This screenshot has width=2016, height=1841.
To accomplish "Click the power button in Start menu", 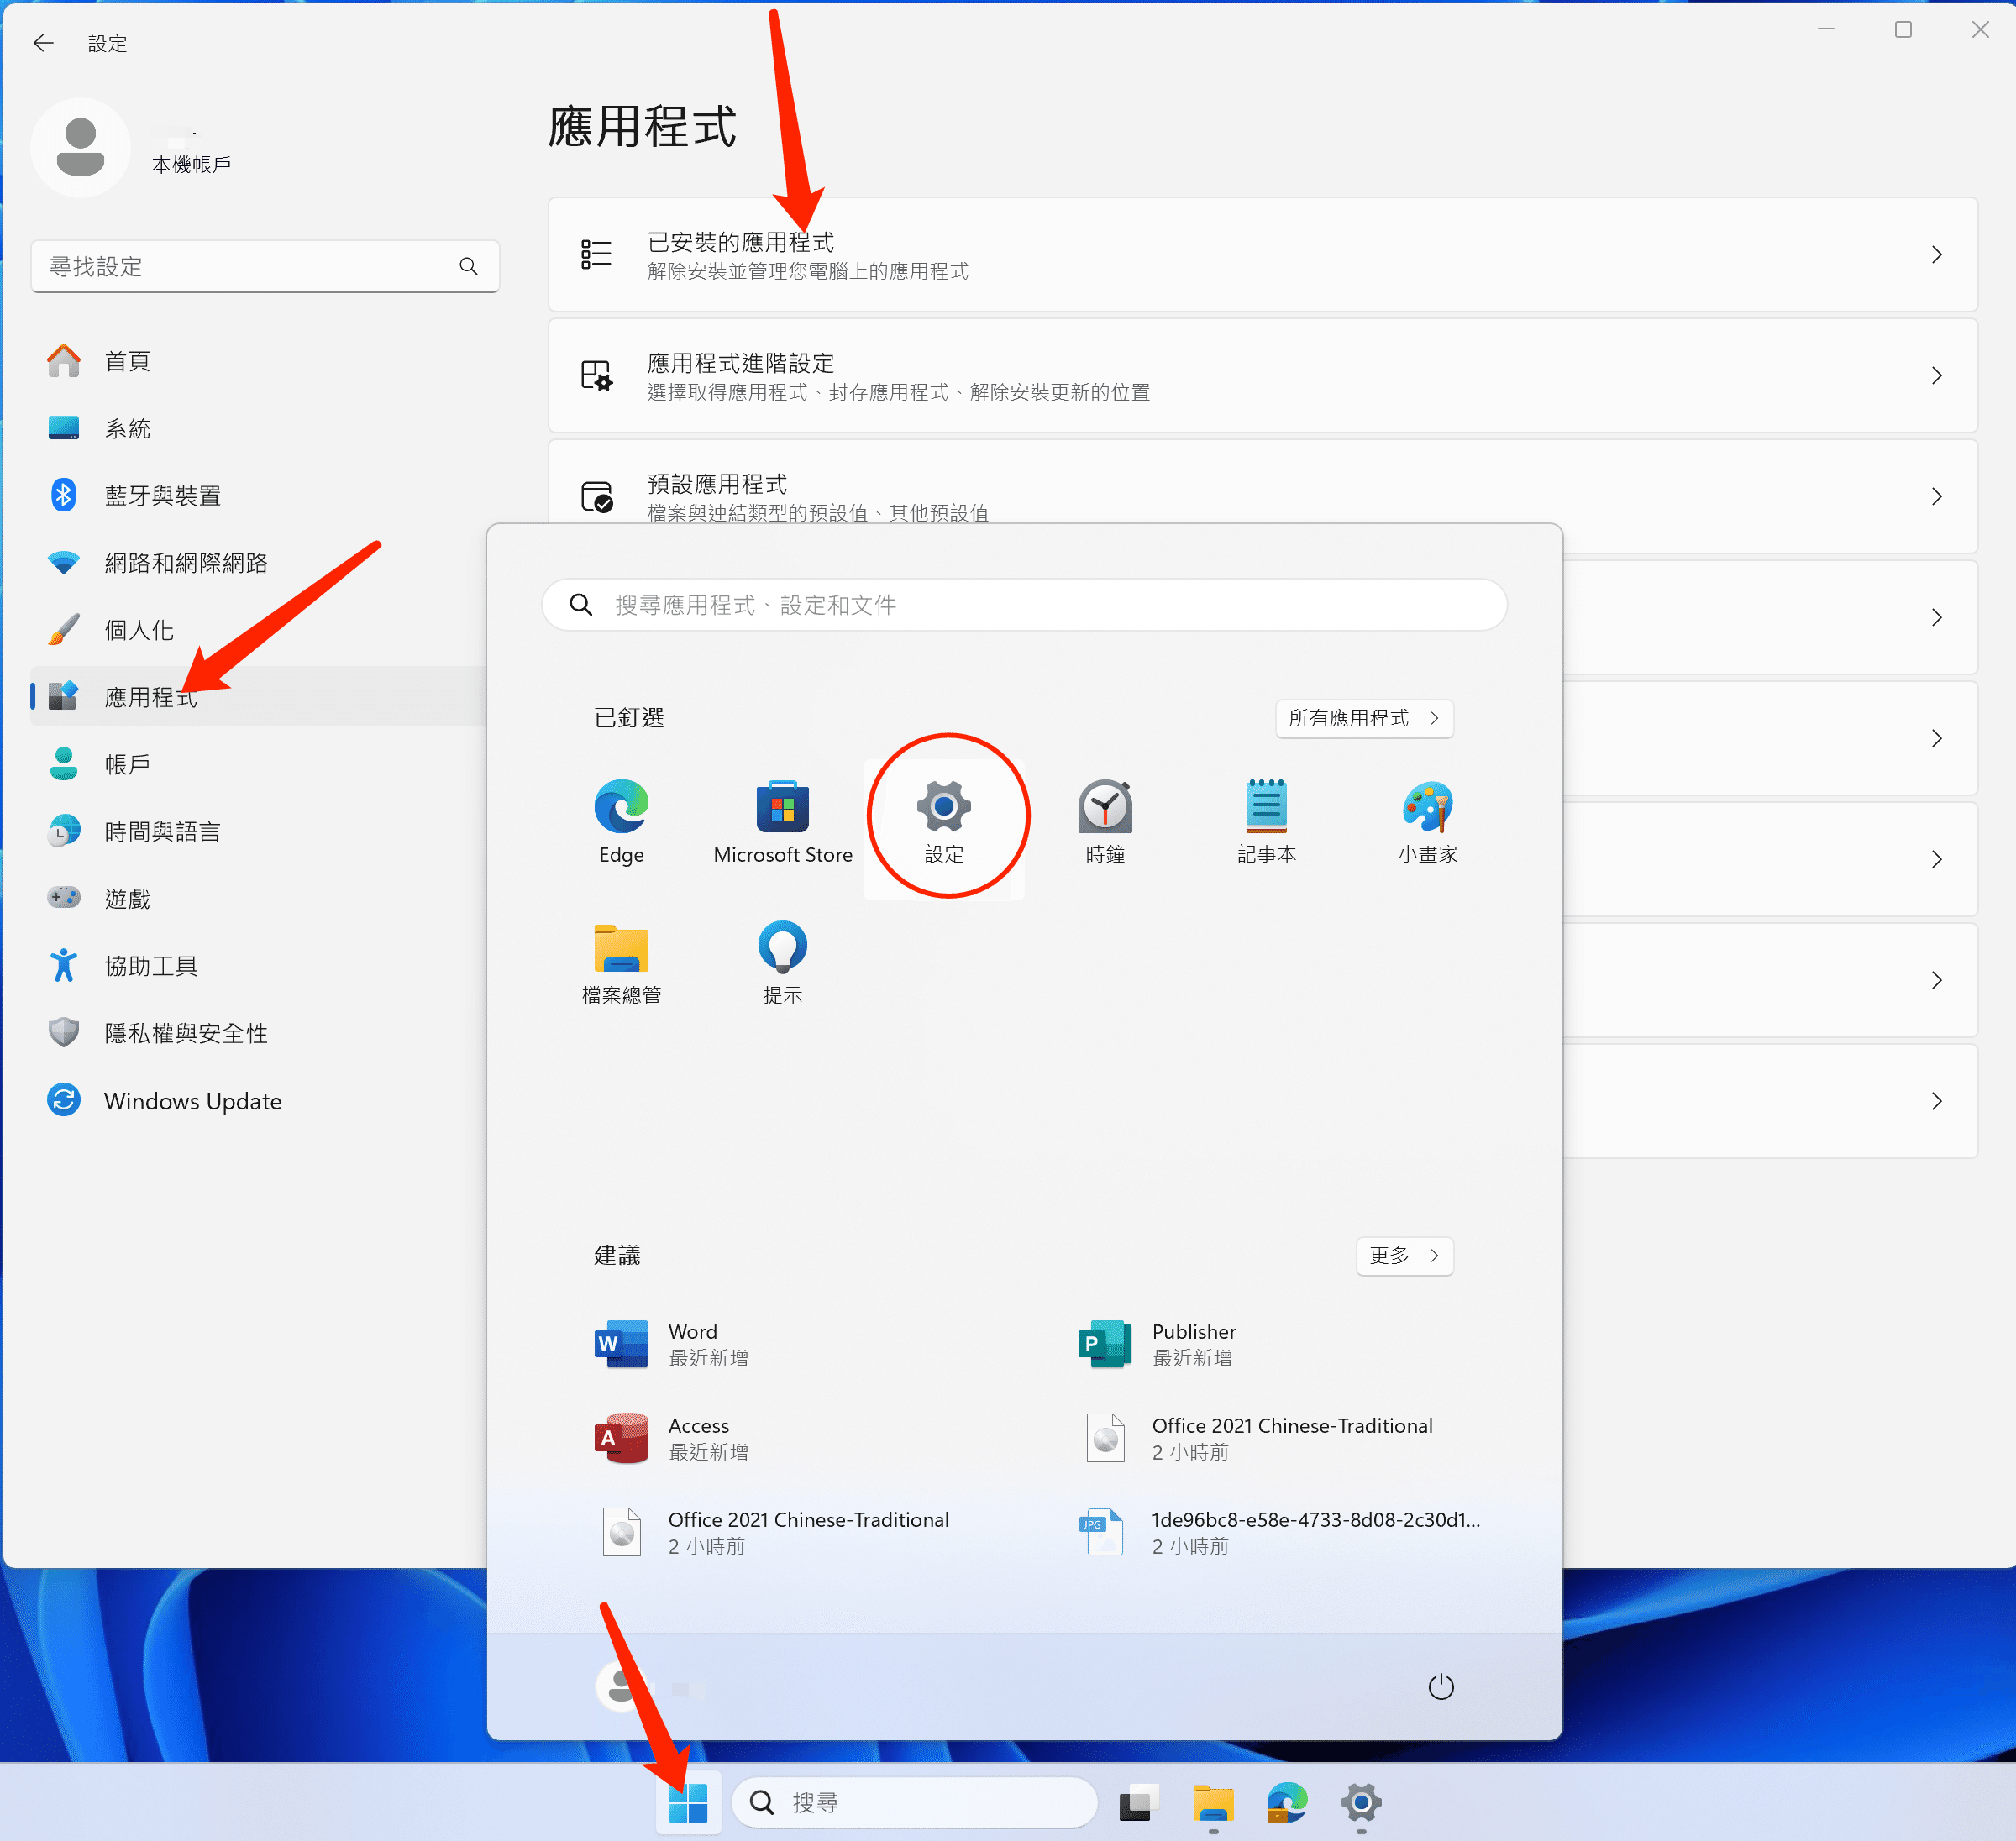I will (x=1440, y=1687).
